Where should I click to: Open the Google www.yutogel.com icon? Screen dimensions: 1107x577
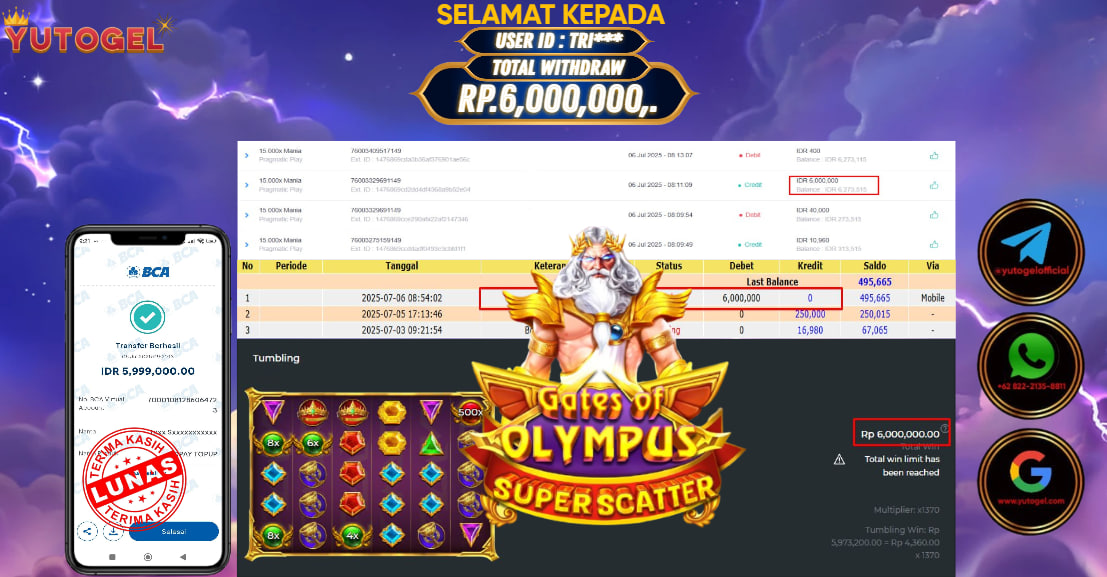[1031, 481]
